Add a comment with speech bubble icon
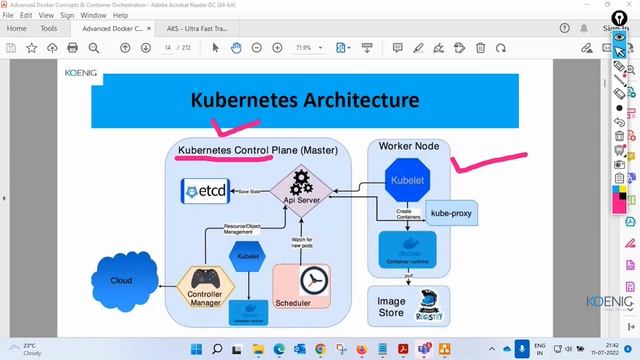 click(398, 48)
